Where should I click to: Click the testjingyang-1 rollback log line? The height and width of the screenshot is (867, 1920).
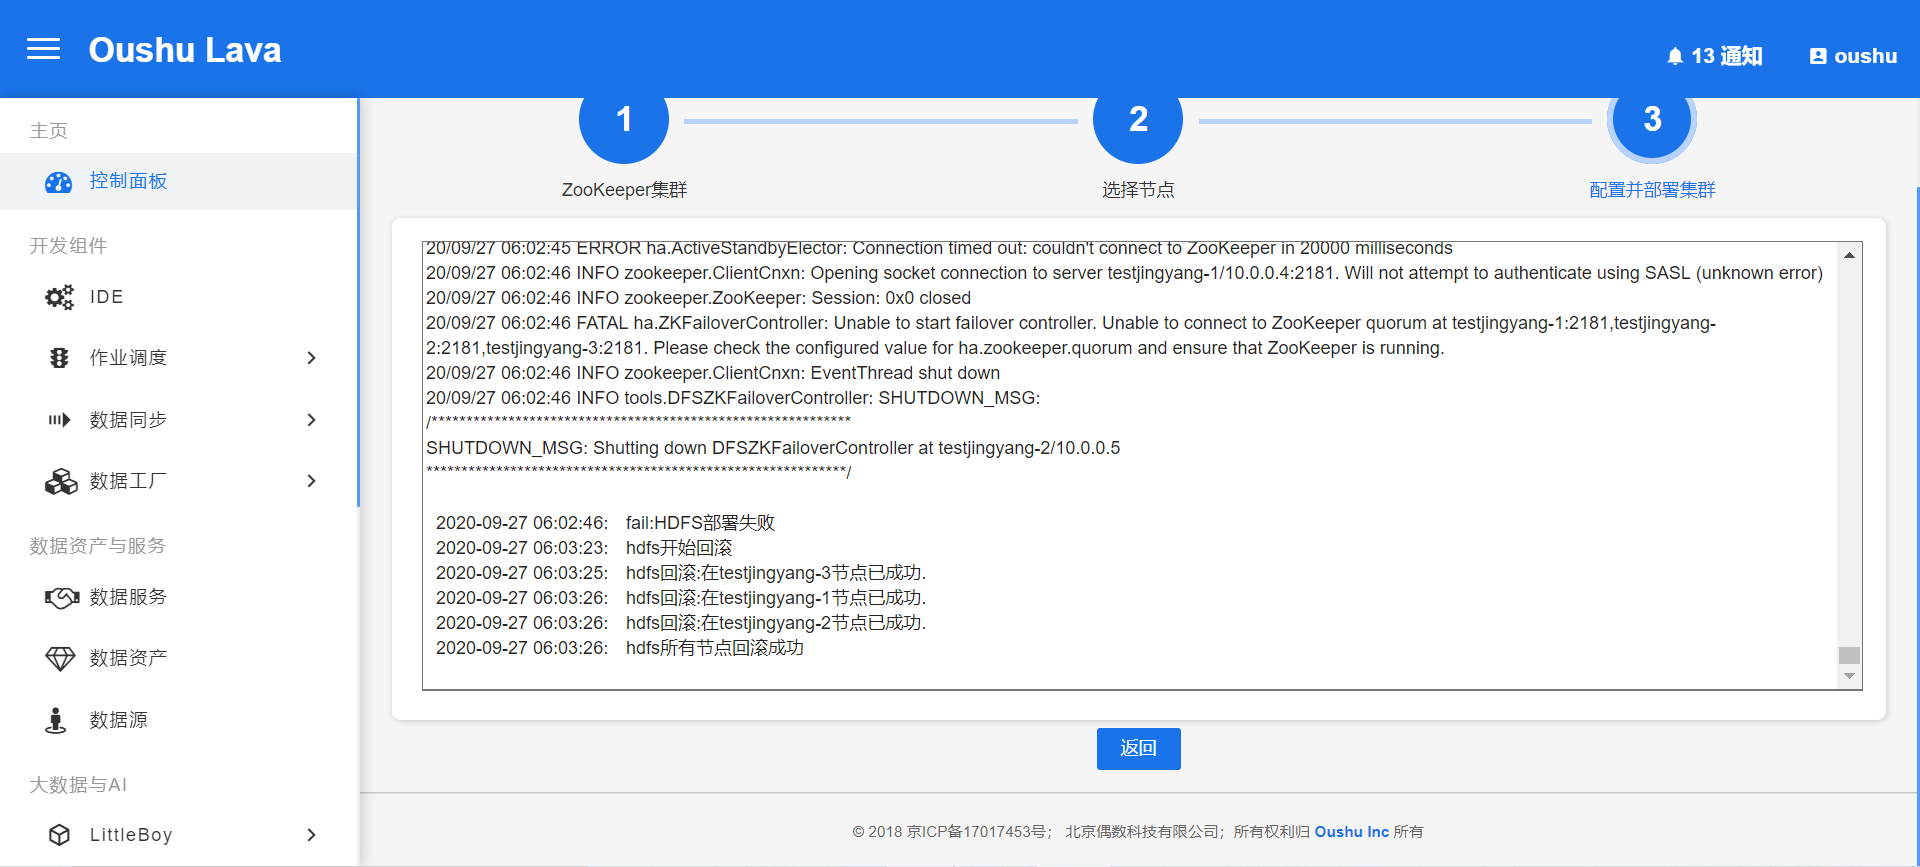[681, 598]
